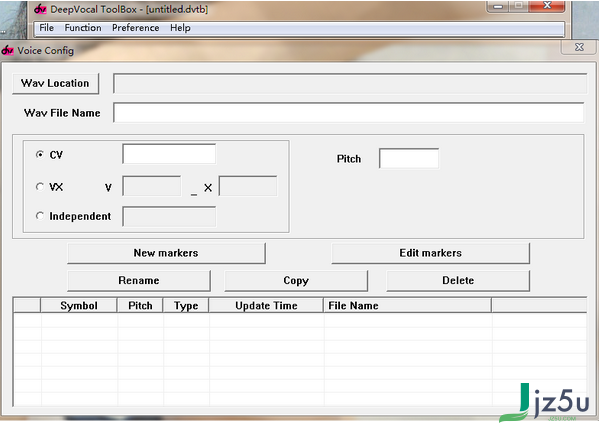
Task: Click the V input field in VX row
Action: [152, 186]
